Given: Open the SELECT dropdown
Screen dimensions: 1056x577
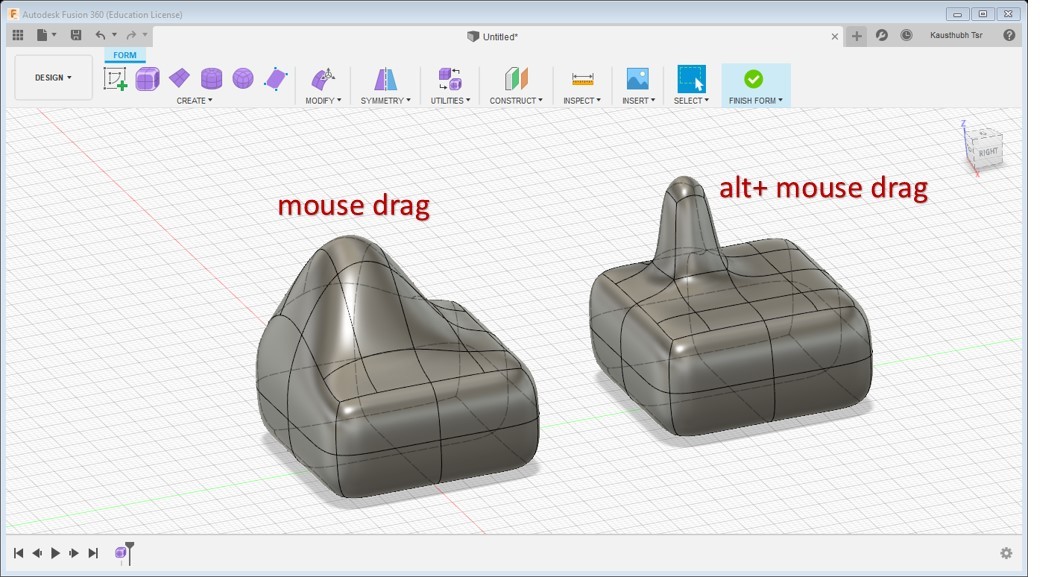Looking at the screenshot, I should (x=691, y=100).
